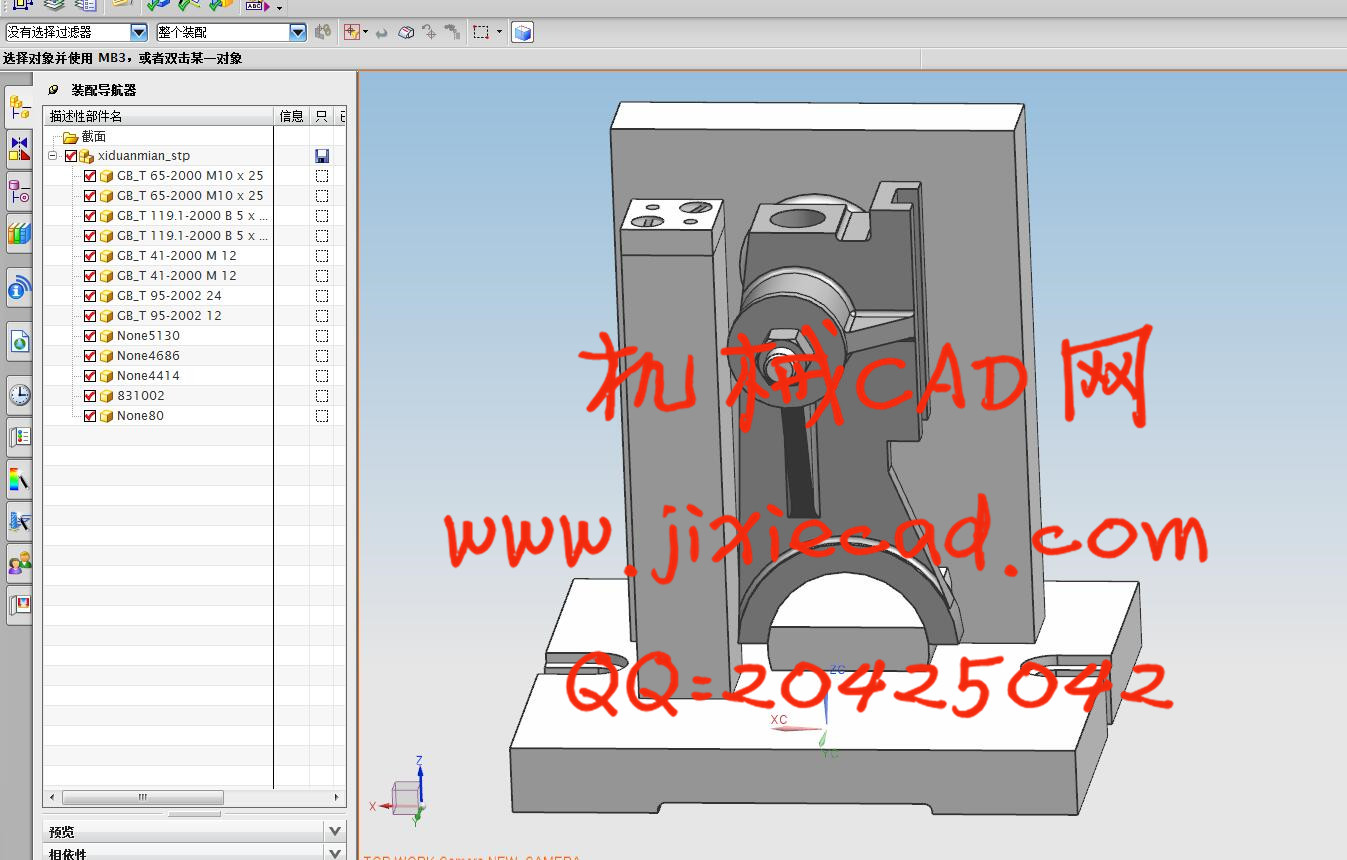Click the 只 read-only column header

(x=321, y=116)
